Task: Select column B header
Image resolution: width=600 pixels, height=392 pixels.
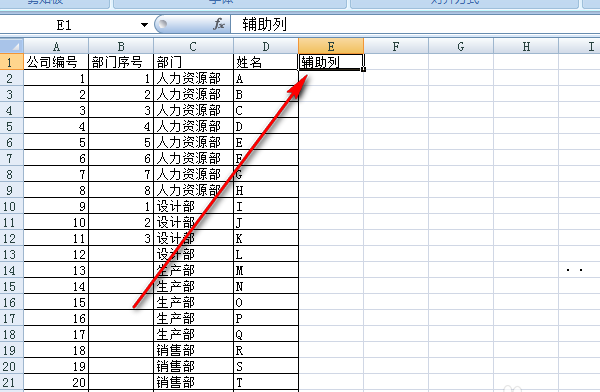Action: (121, 46)
